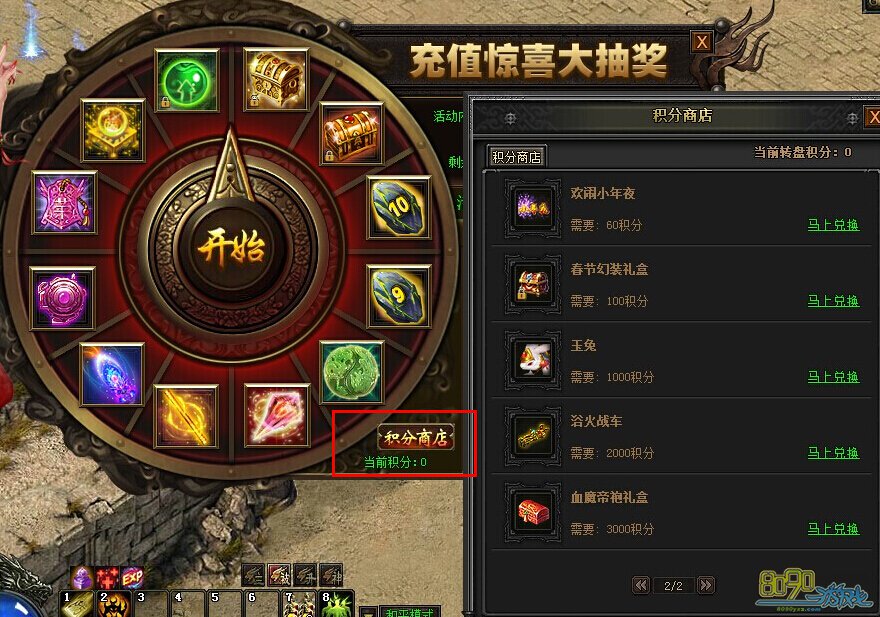Click the EXP buff icon
The height and width of the screenshot is (617, 880).
132,577
